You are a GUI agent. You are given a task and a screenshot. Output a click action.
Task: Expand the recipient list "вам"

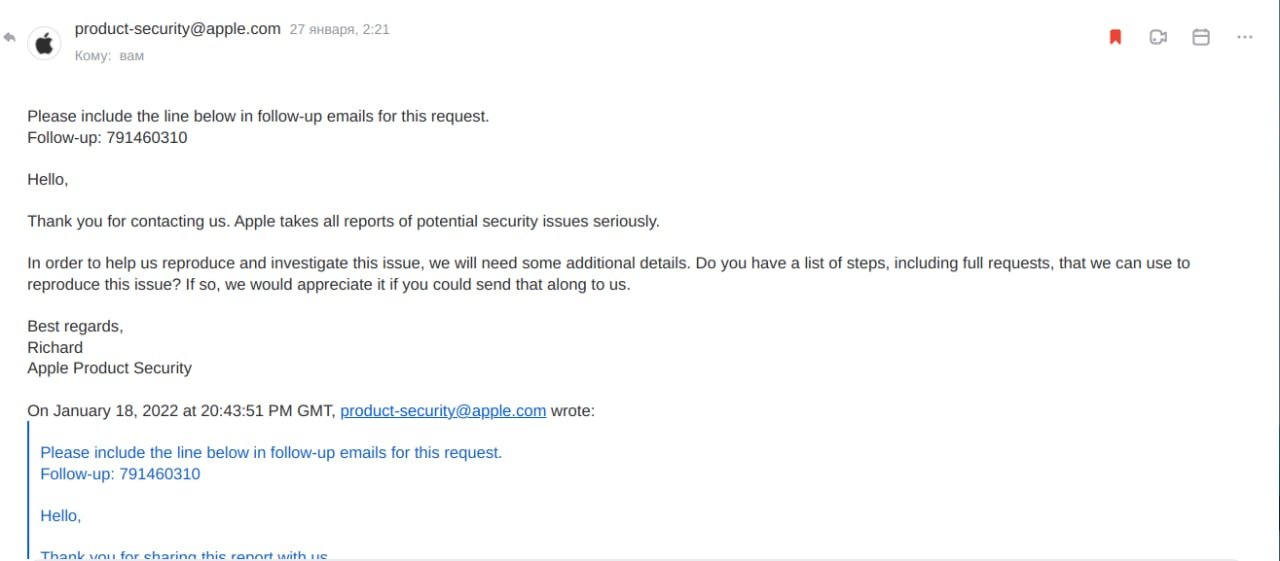pyautogui.click(x=132, y=56)
